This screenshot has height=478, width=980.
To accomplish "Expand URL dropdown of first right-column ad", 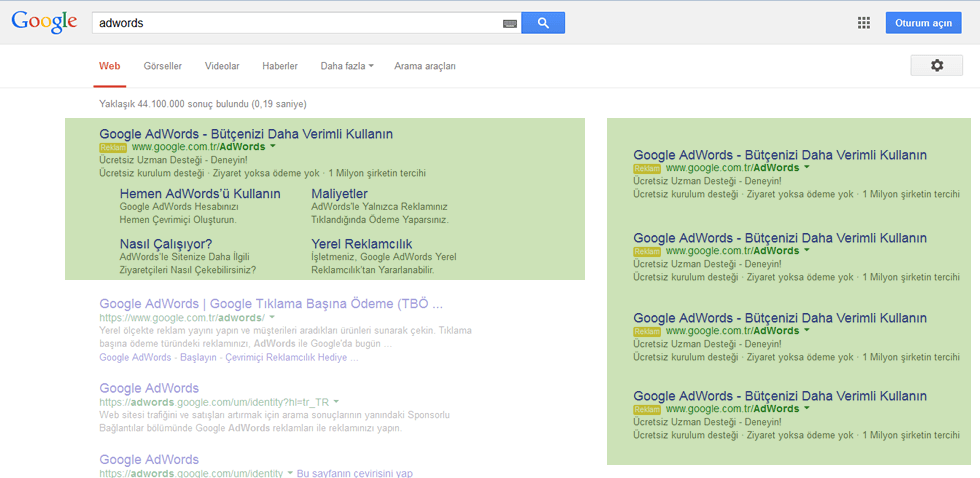I will (807, 167).
